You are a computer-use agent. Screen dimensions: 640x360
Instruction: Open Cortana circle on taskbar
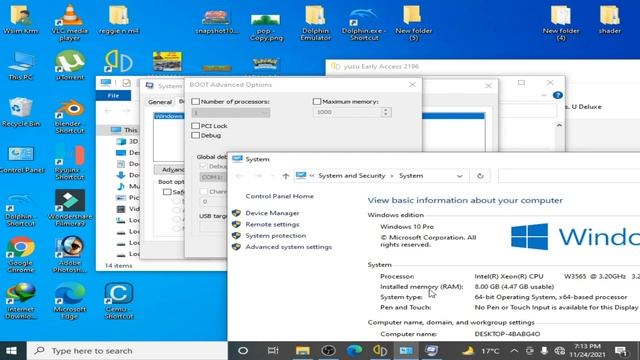click(243, 351)
